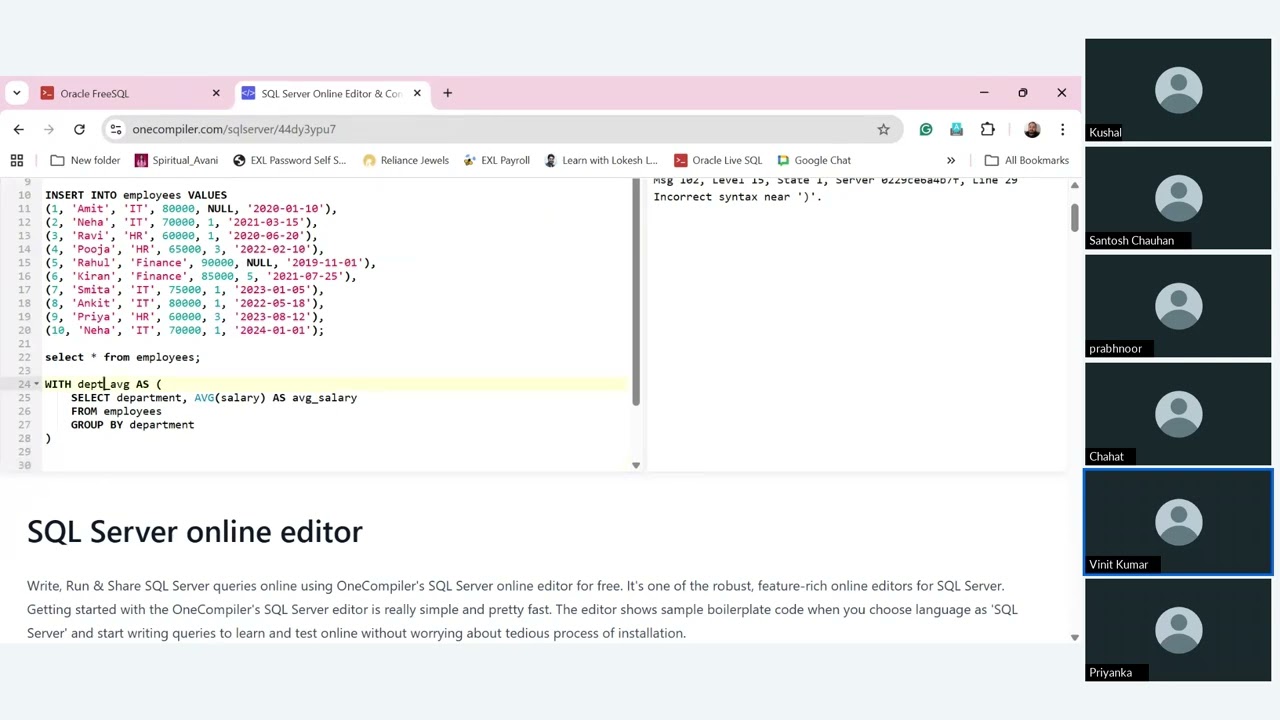Open the All Bookmarks folder
This screenshot has width=1280, height=720.
pos(1027,160)
